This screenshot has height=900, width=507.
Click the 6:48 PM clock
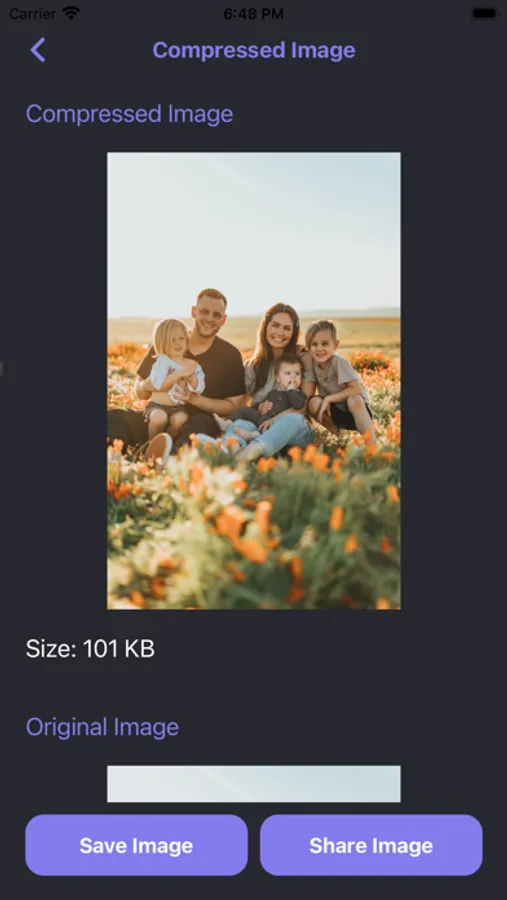253,14
